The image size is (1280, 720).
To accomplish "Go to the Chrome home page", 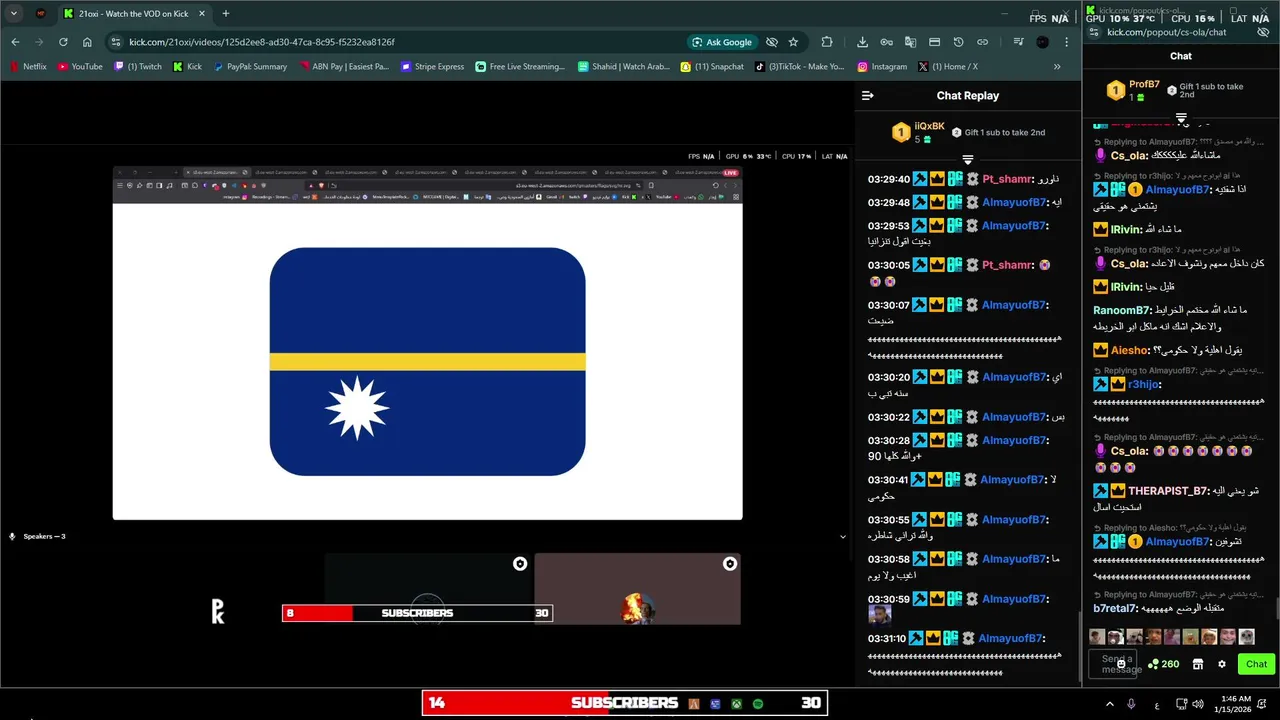I will [87, 42].
